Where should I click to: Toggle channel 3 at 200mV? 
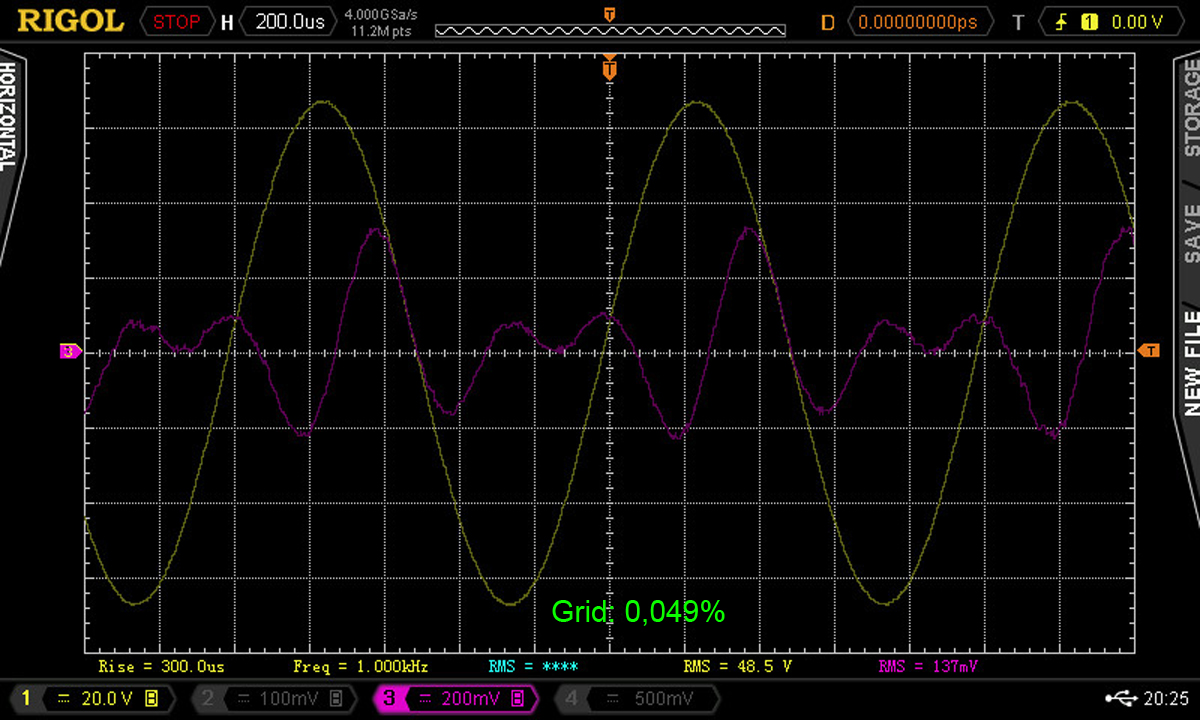coord(452,698)
